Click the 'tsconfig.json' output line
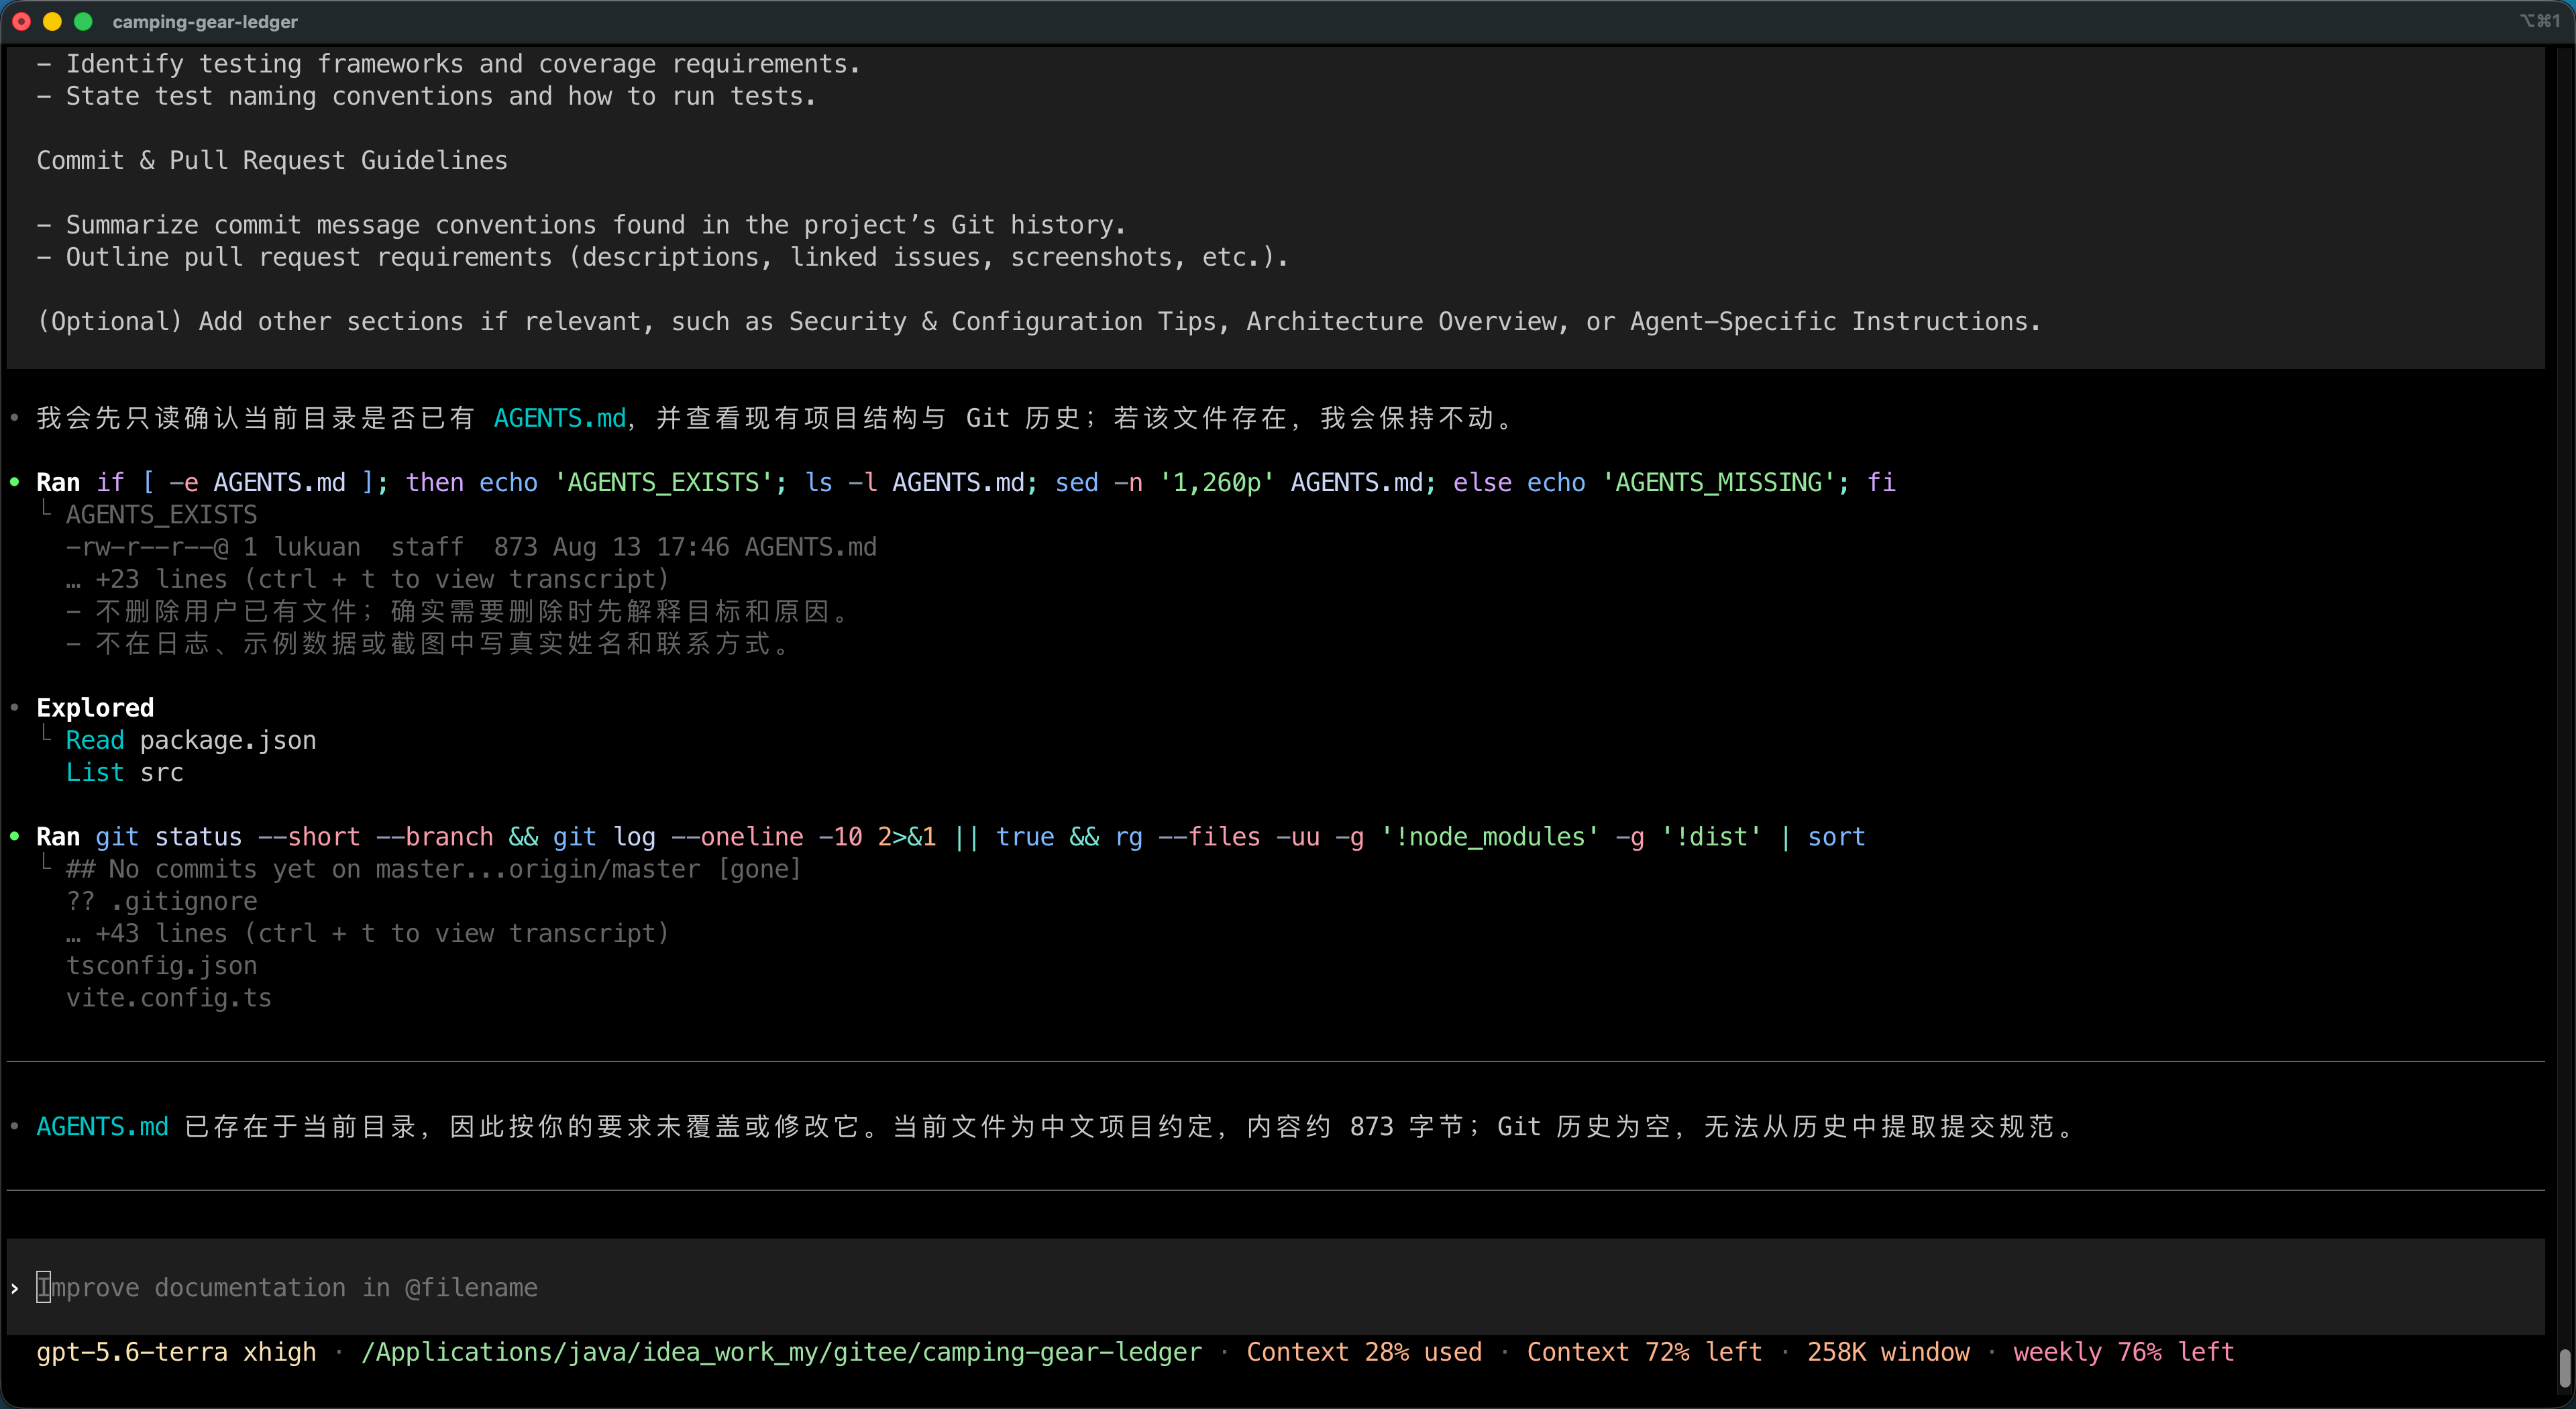Viewport: 2576px width, 1409px height. 162,965
